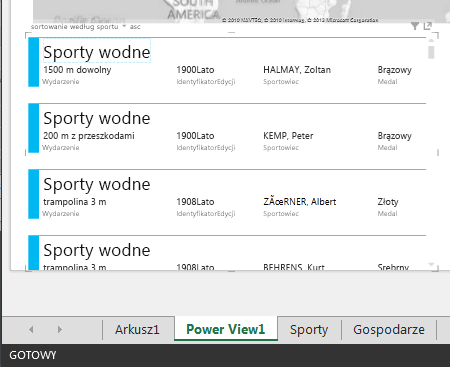Click the 'Sporty wodne' heading above BEHRENS card
This screenshot has width=450, height=367.
97,250
